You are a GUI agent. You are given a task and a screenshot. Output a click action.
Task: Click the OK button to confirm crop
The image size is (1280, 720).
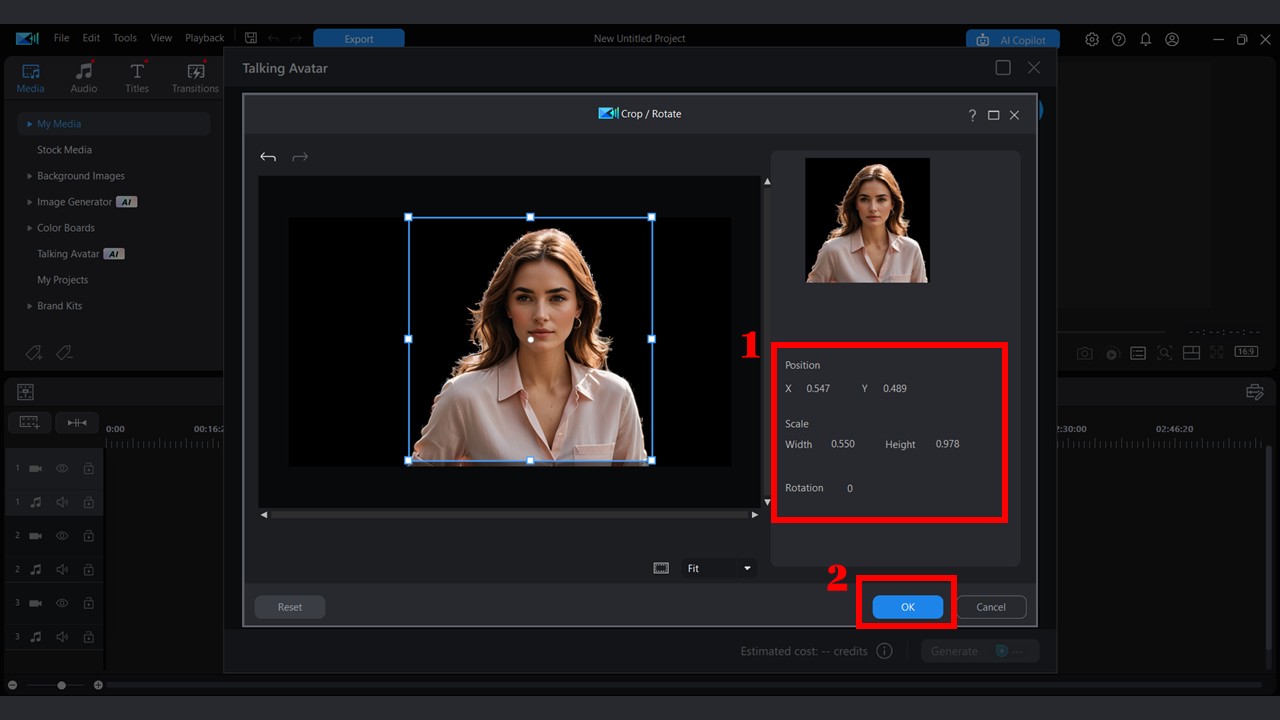[907, 606]
